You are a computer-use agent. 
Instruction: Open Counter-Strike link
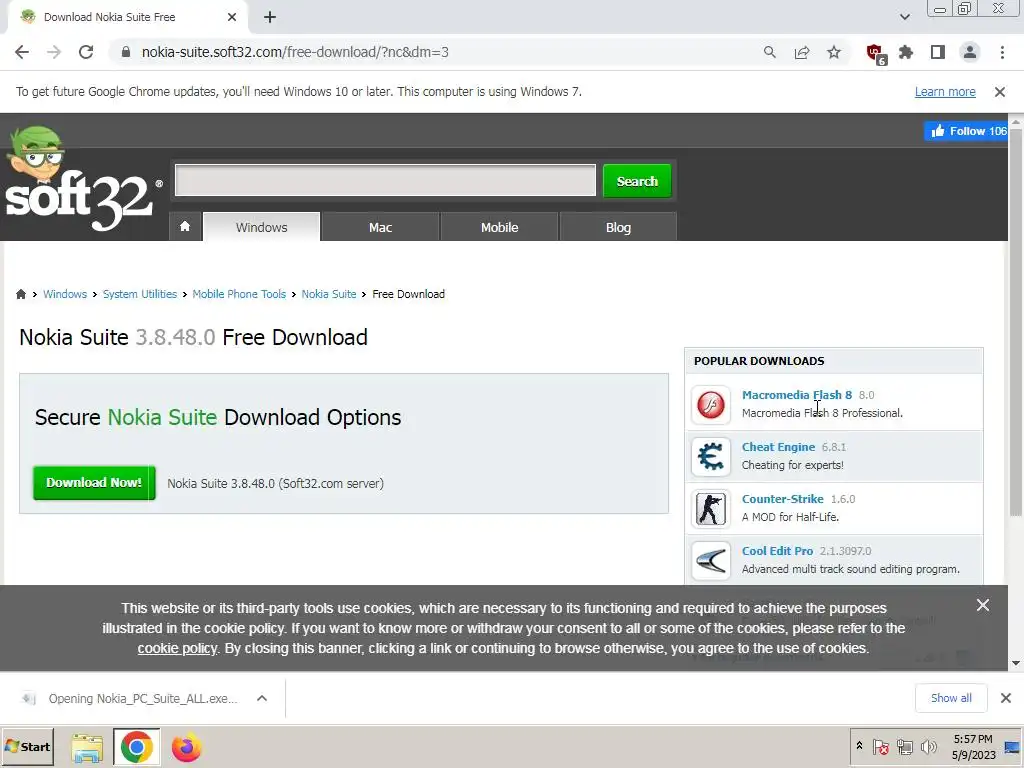[x=782, y=498]
